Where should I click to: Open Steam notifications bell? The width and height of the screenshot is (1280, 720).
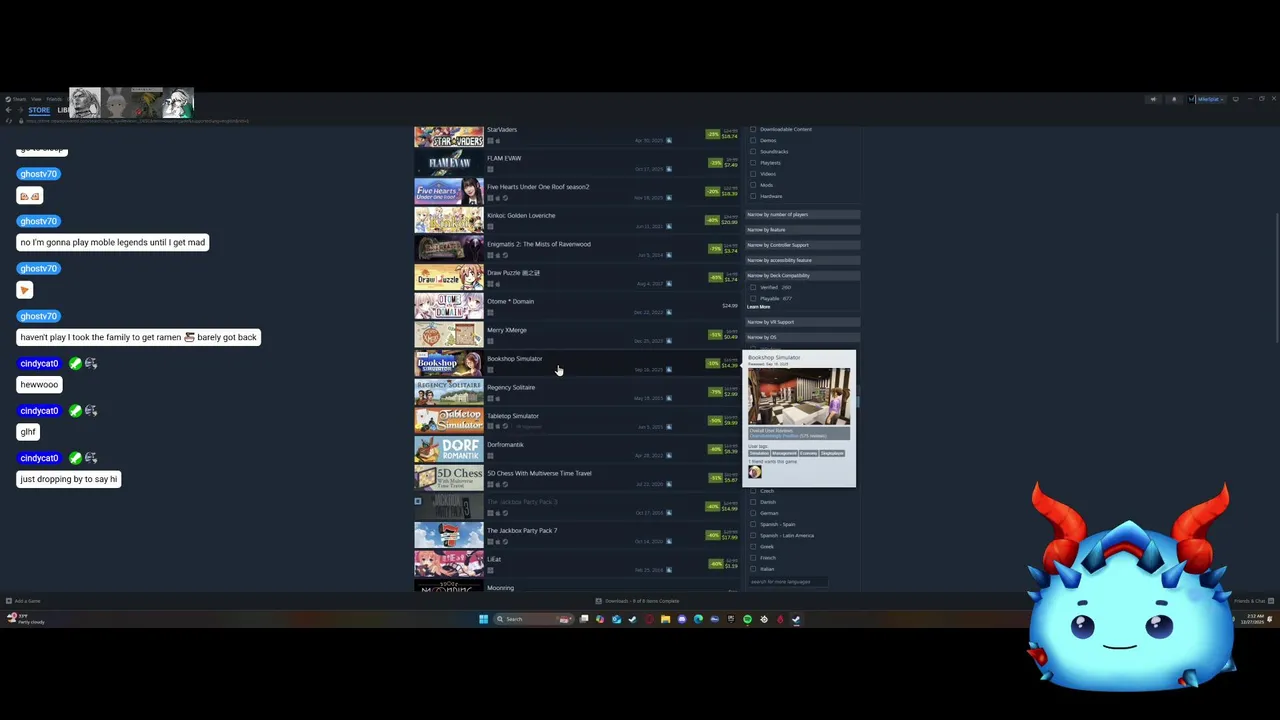point(1174,99)
